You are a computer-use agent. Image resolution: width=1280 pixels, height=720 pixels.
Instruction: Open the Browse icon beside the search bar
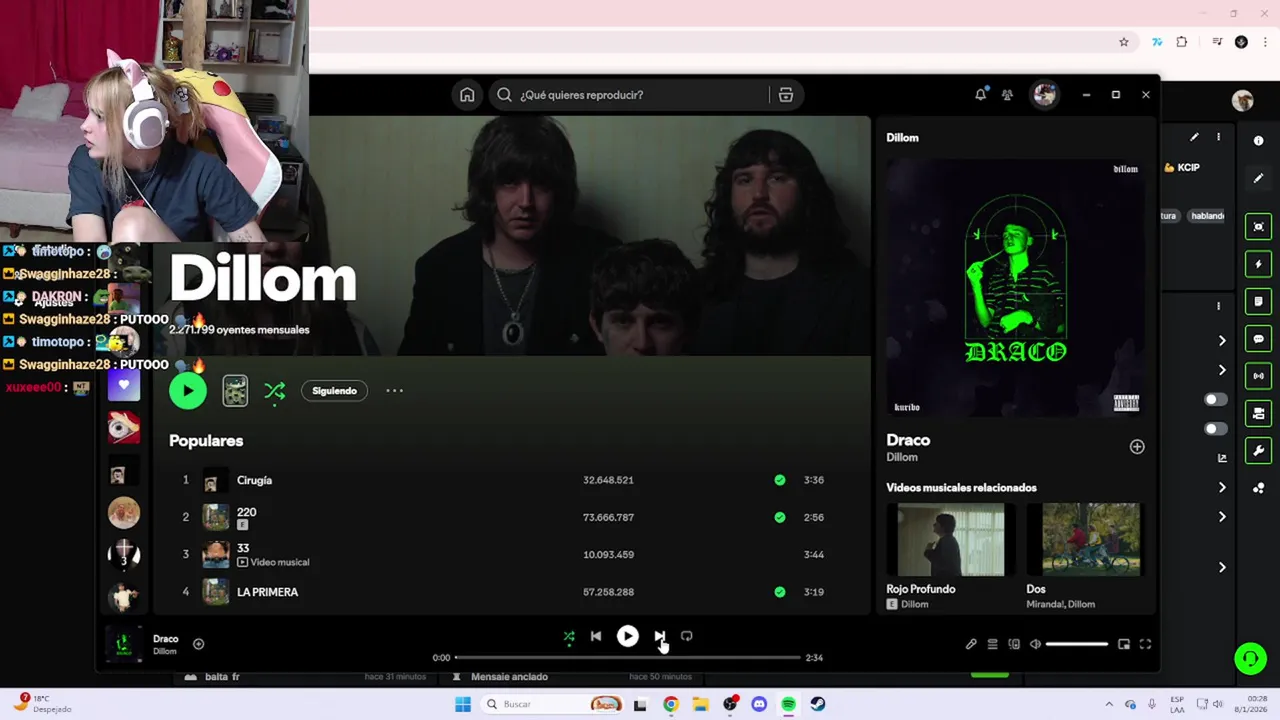click(x=786, y=95)
